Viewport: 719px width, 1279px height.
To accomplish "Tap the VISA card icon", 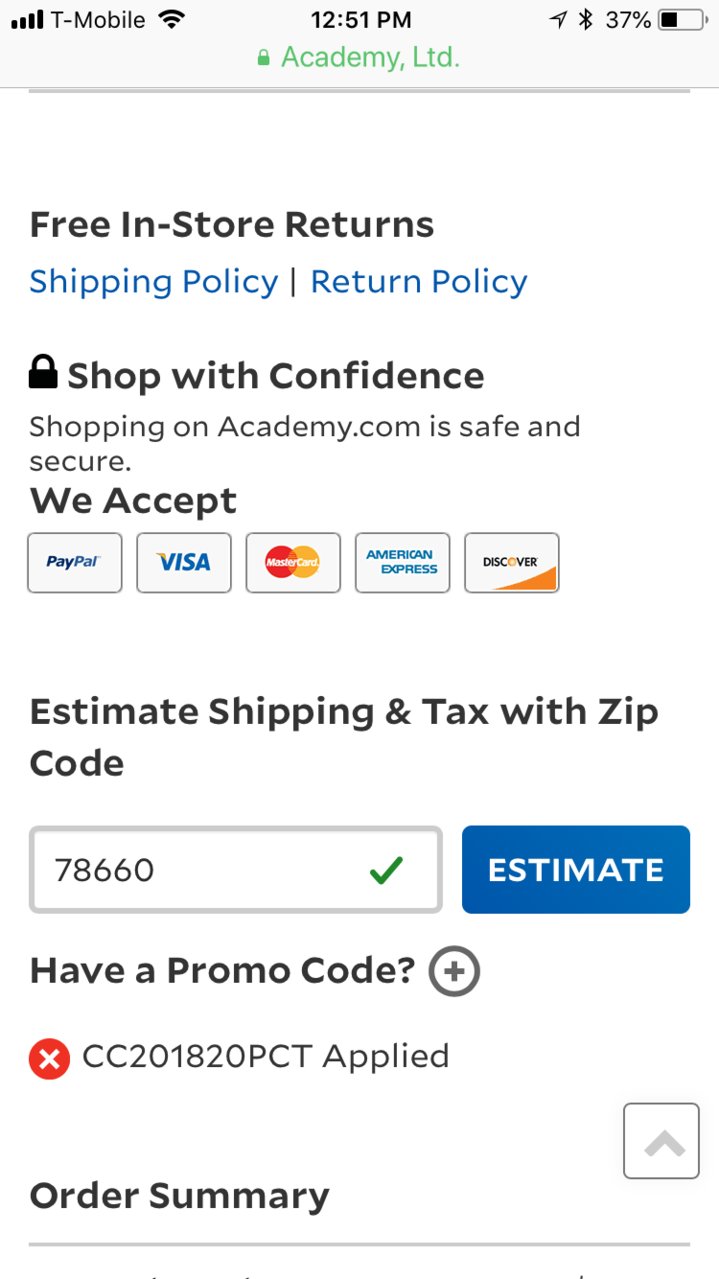I will [x=184, y=562].
